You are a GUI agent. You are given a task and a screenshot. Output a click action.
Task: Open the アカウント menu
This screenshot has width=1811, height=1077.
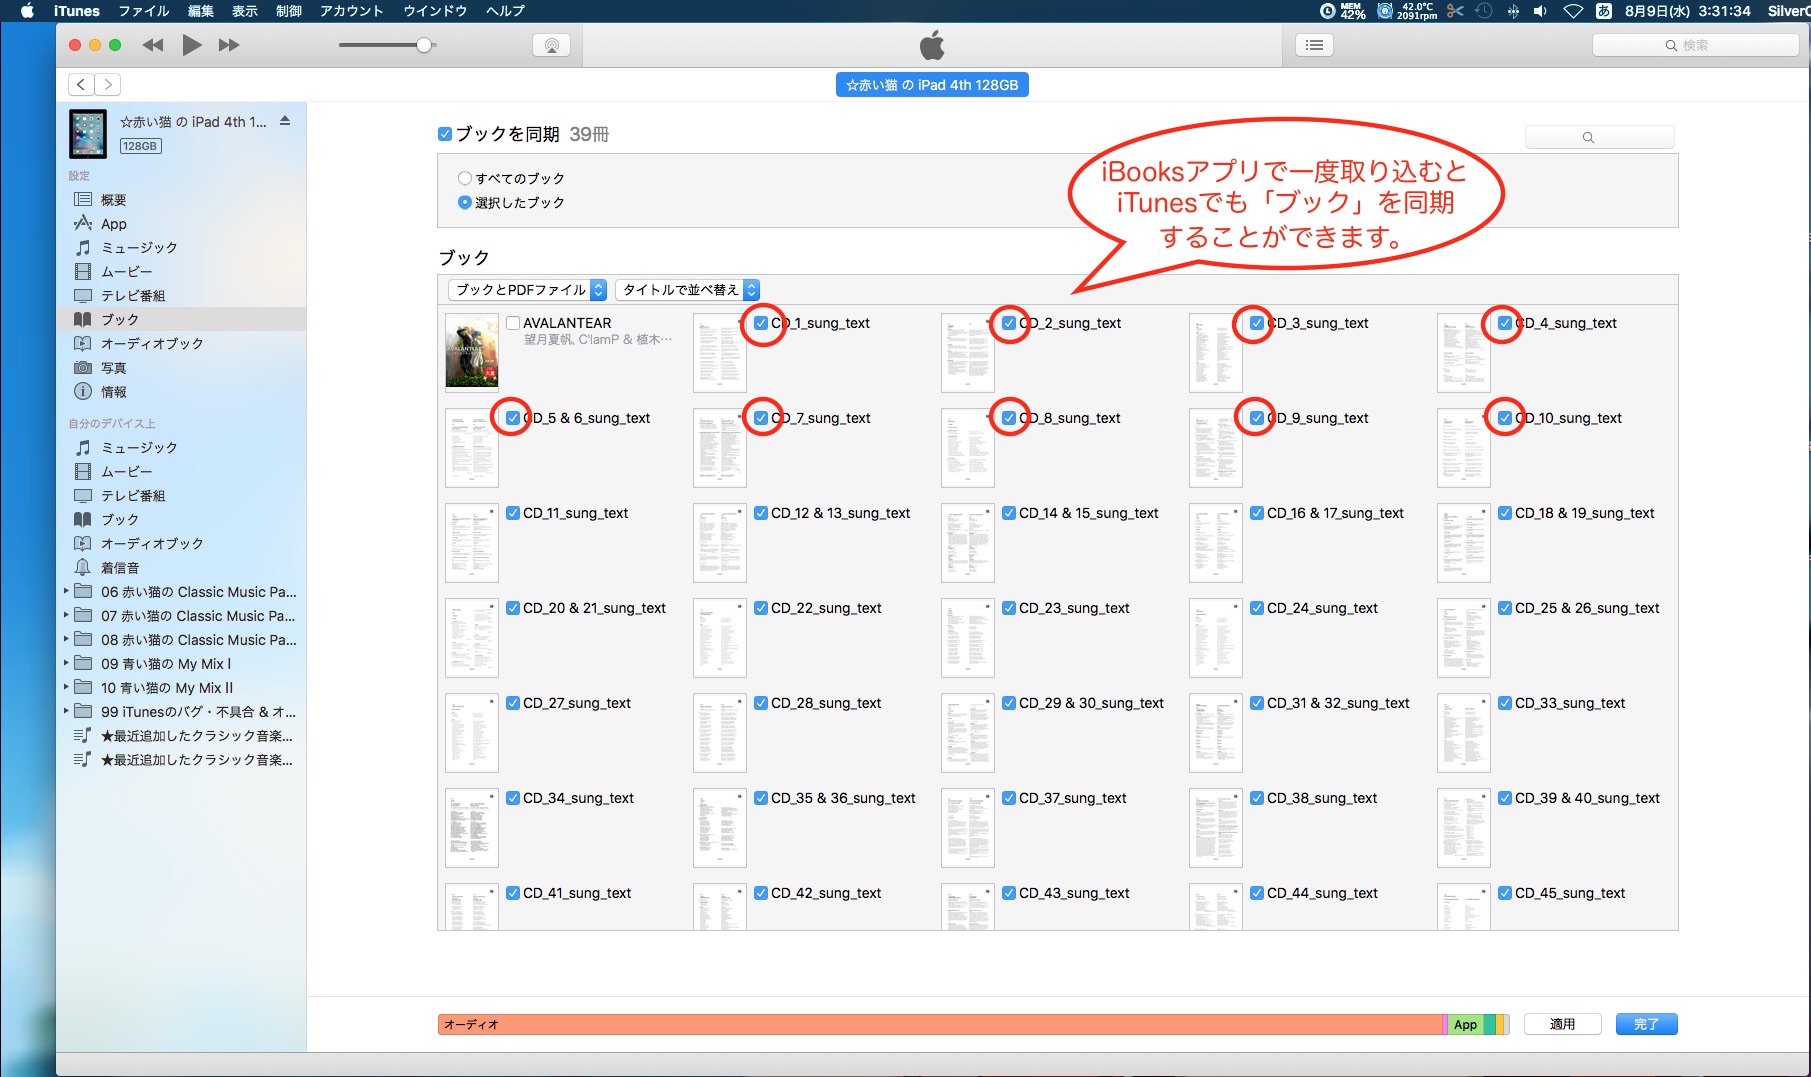click(x=352, y=11)
